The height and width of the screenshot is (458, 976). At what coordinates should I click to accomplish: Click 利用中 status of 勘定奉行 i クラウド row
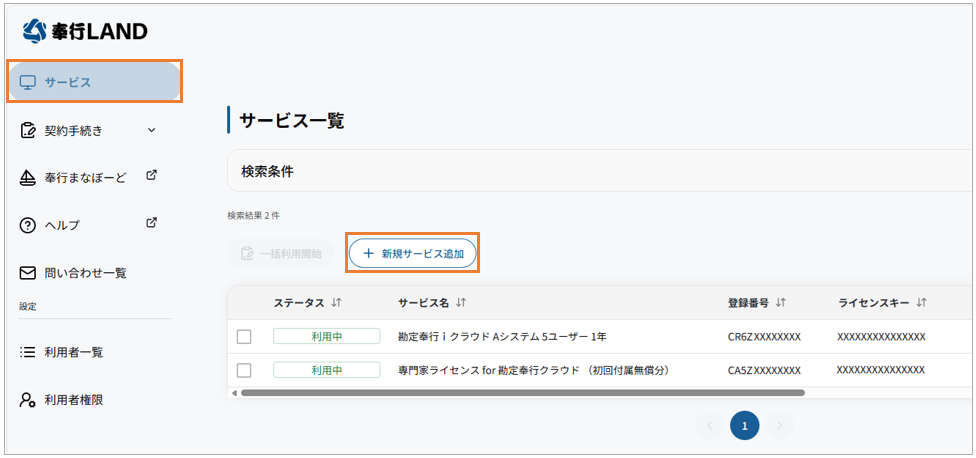pos(327,337)
